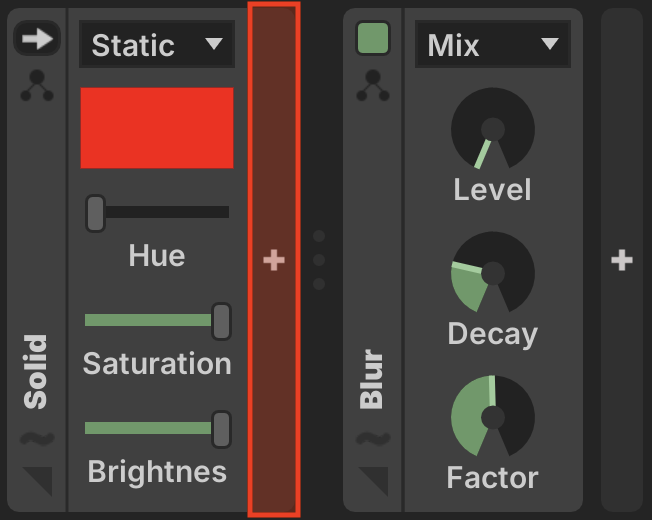Click the tilde wave icon on Blur module
This screenshot has height=520, width=652.
click(x=372, y=439)
